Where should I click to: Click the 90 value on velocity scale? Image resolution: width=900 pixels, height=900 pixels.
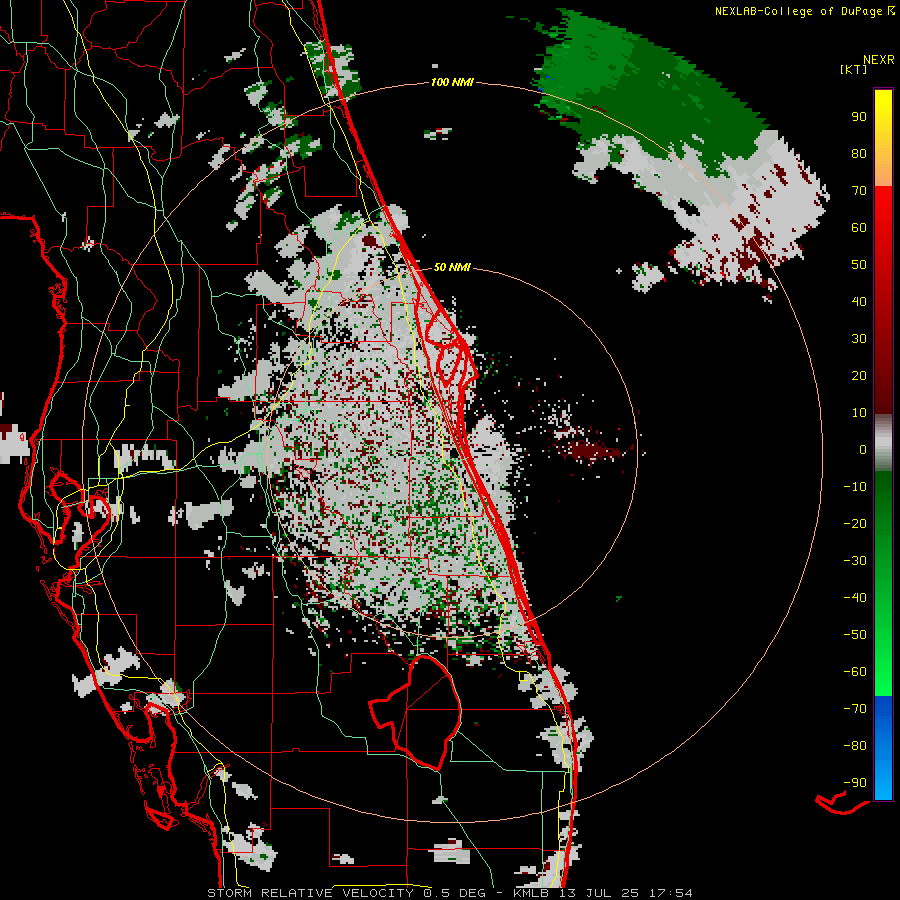(x=859, y=117)
